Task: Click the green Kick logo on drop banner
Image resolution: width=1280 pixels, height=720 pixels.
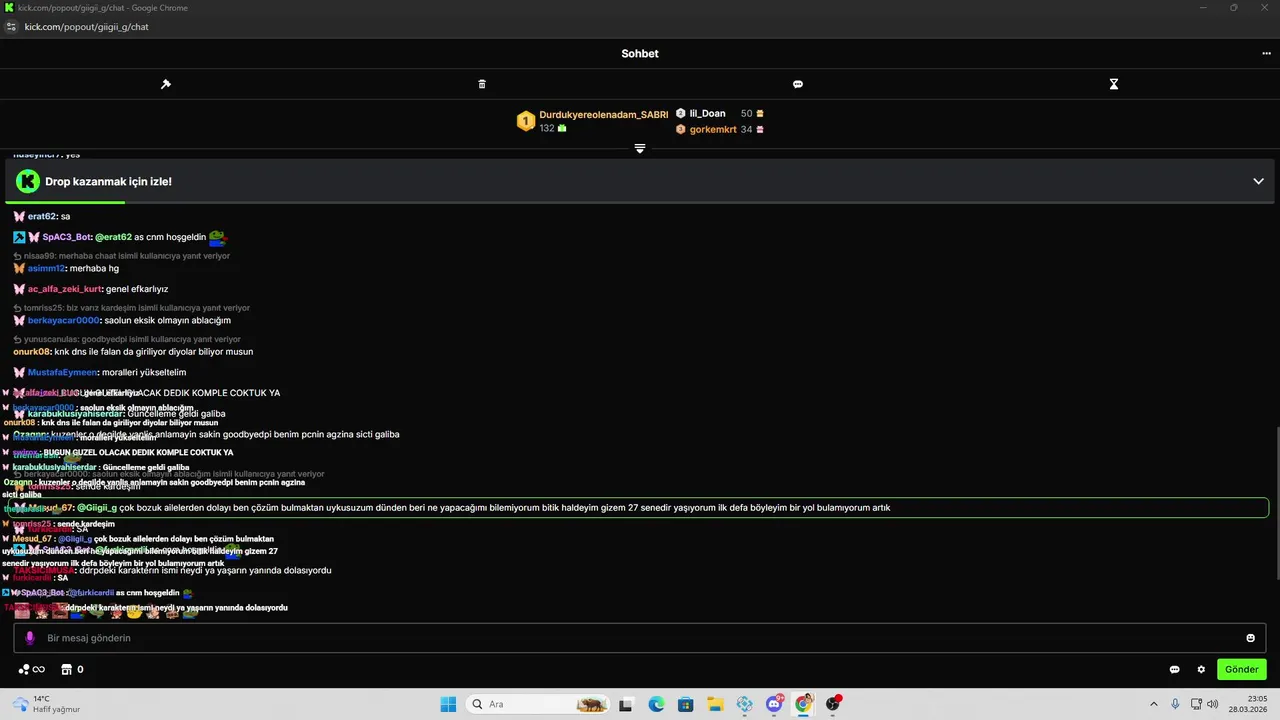Action: pyautogui.click(x=28, y=181)
